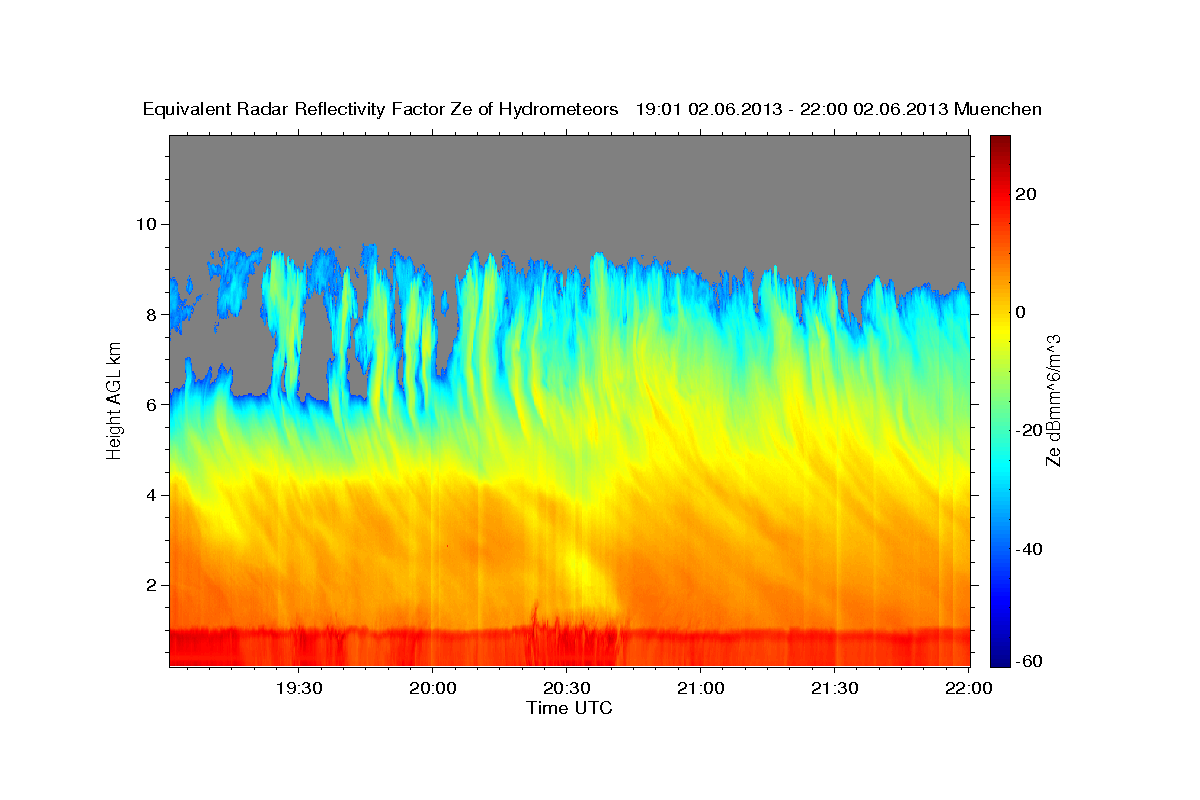Click the red bright band near 1 km

[570, 636]
